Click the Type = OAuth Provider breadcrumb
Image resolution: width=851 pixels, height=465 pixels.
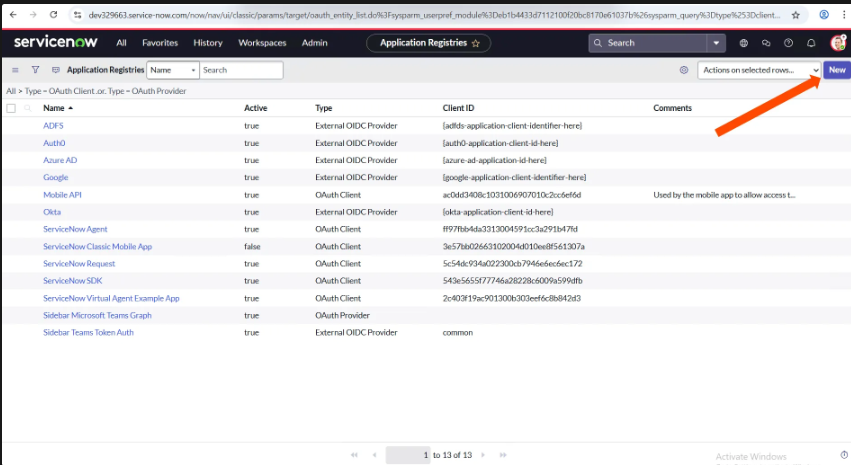[x=147, y=91]
